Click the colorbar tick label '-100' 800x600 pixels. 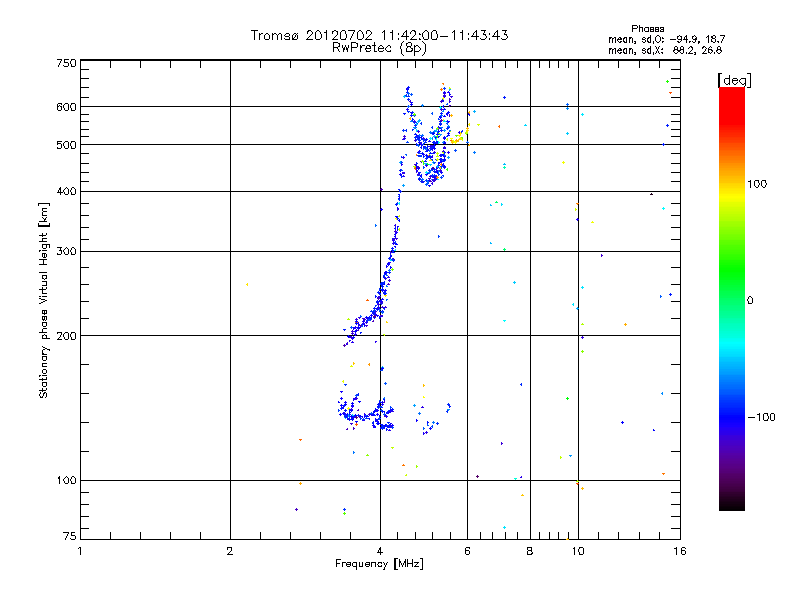[761, 417]
